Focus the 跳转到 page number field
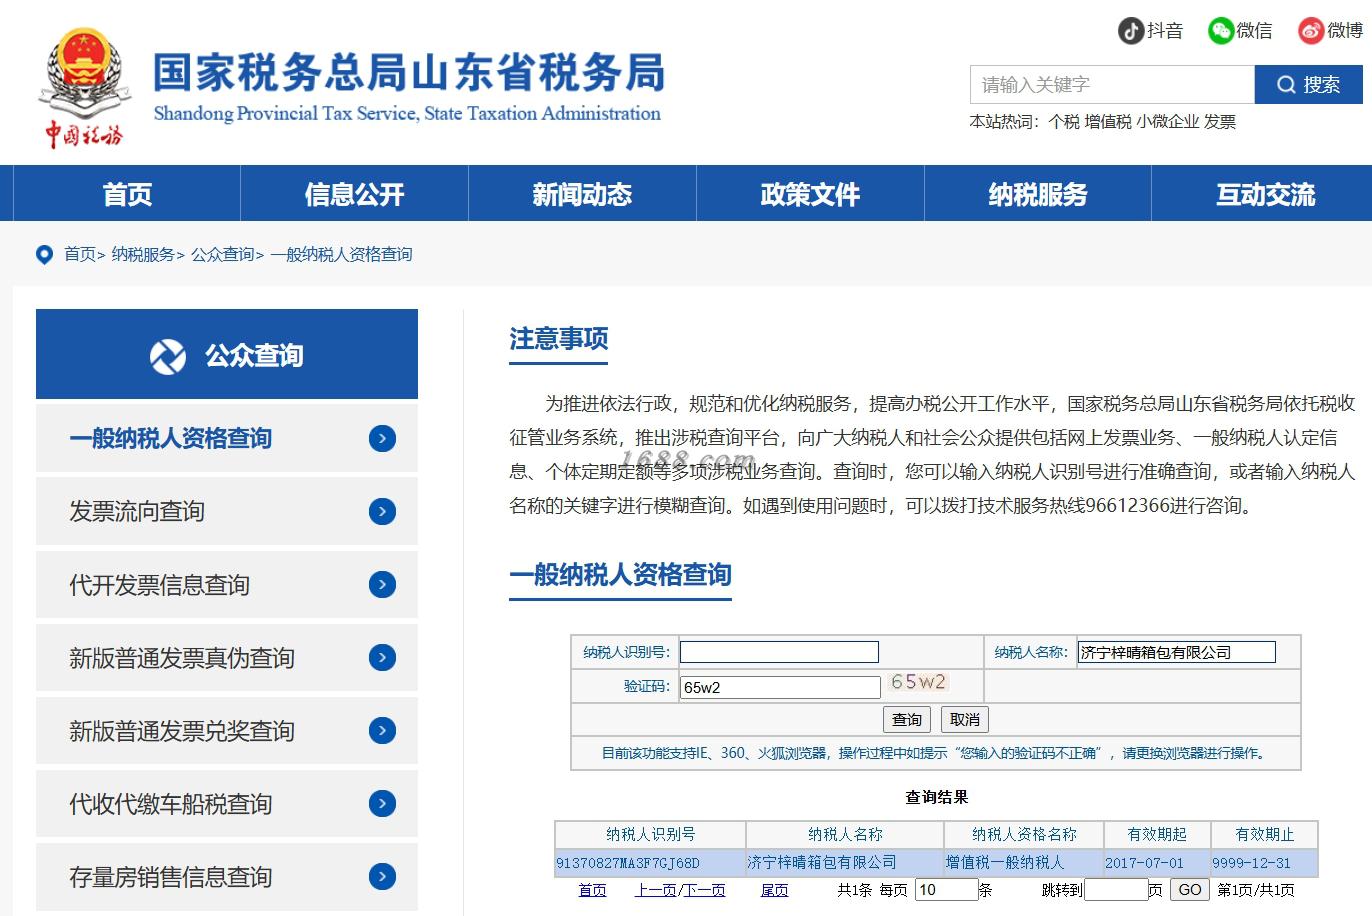This screenshot has width=1372, height=916. [1116, 890]
